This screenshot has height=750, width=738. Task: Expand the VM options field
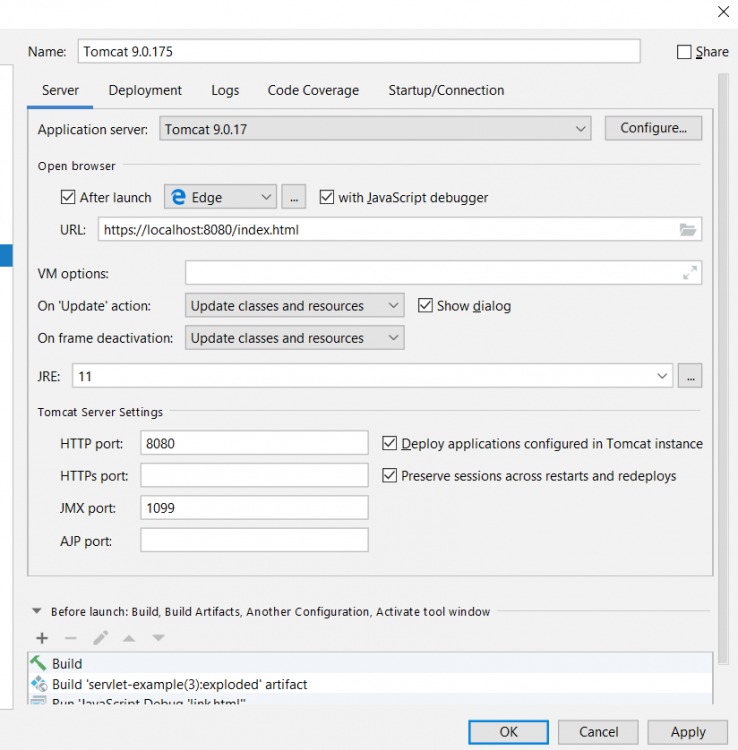[689, 273]
